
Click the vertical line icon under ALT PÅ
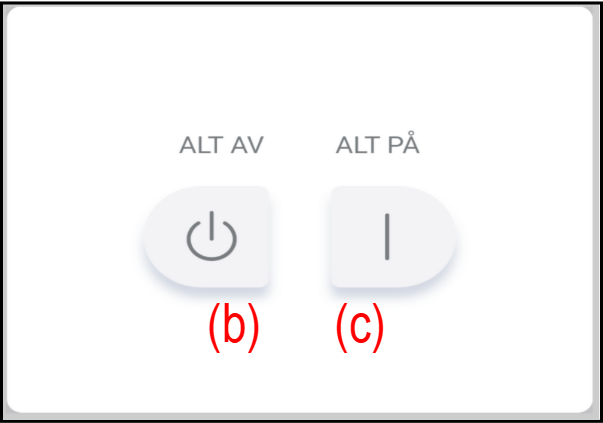point(387,237)
